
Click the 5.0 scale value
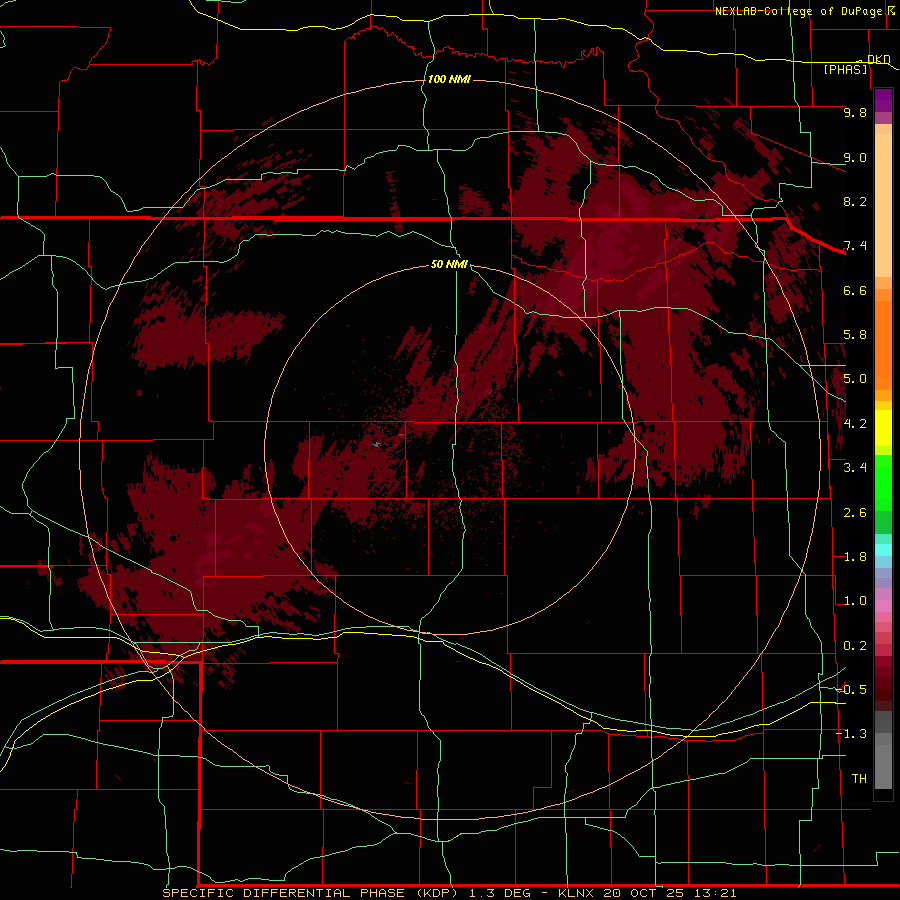[x=855, y=379]
